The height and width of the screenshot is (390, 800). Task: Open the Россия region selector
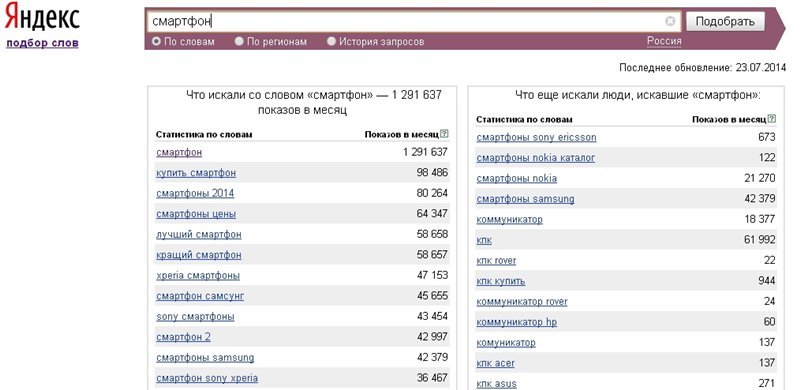click(664, 41)
